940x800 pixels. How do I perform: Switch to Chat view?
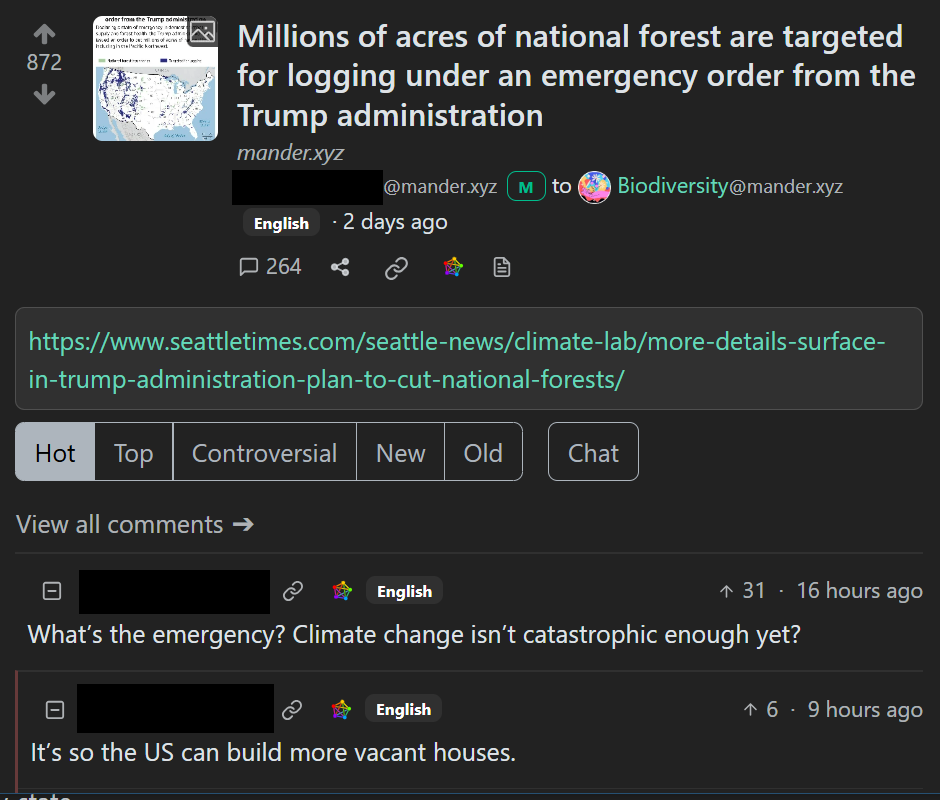click(593, 453)
